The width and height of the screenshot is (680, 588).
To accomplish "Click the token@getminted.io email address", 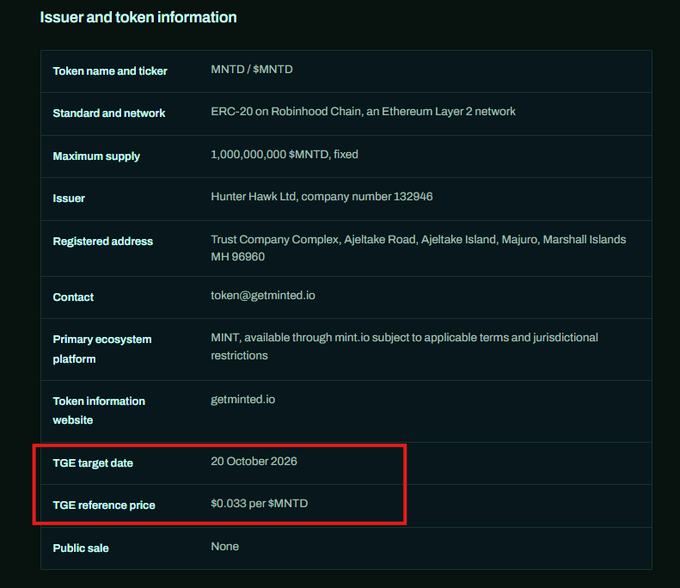I will pyautogui.click(x=263, y=295).
